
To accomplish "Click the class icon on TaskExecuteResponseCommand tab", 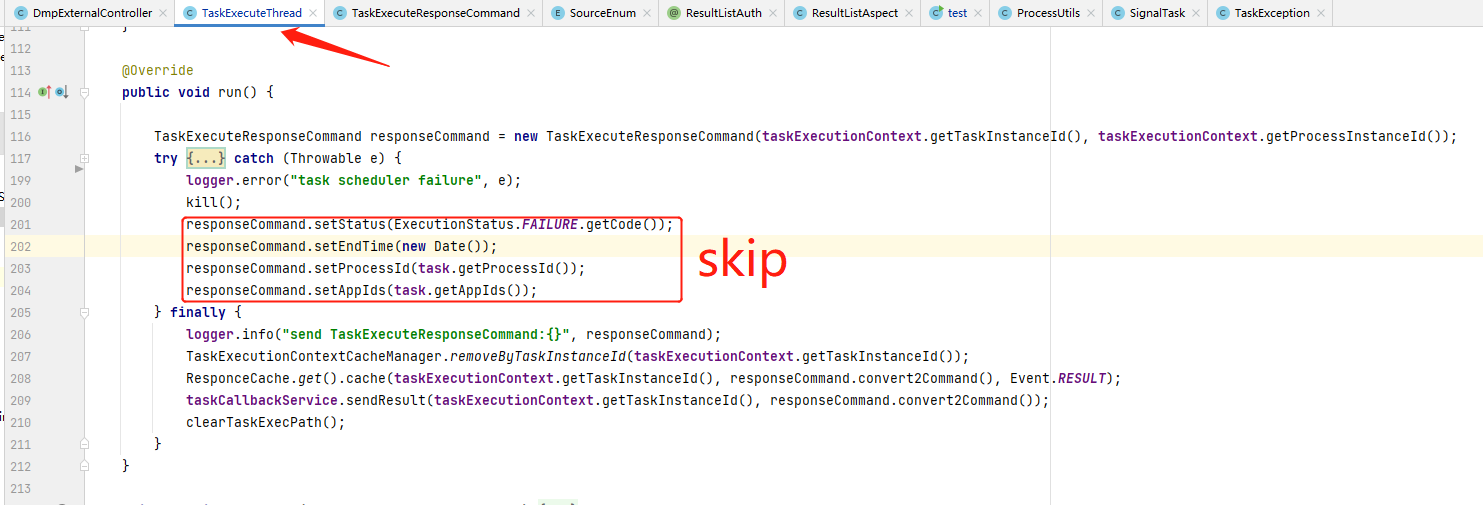I will pos(340,13).
